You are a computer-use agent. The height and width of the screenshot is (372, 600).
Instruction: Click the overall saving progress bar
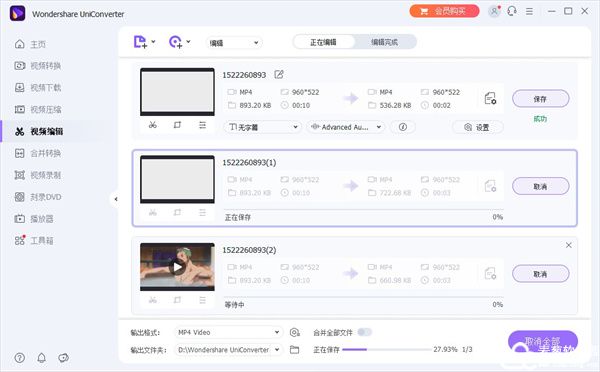(386, 349)
